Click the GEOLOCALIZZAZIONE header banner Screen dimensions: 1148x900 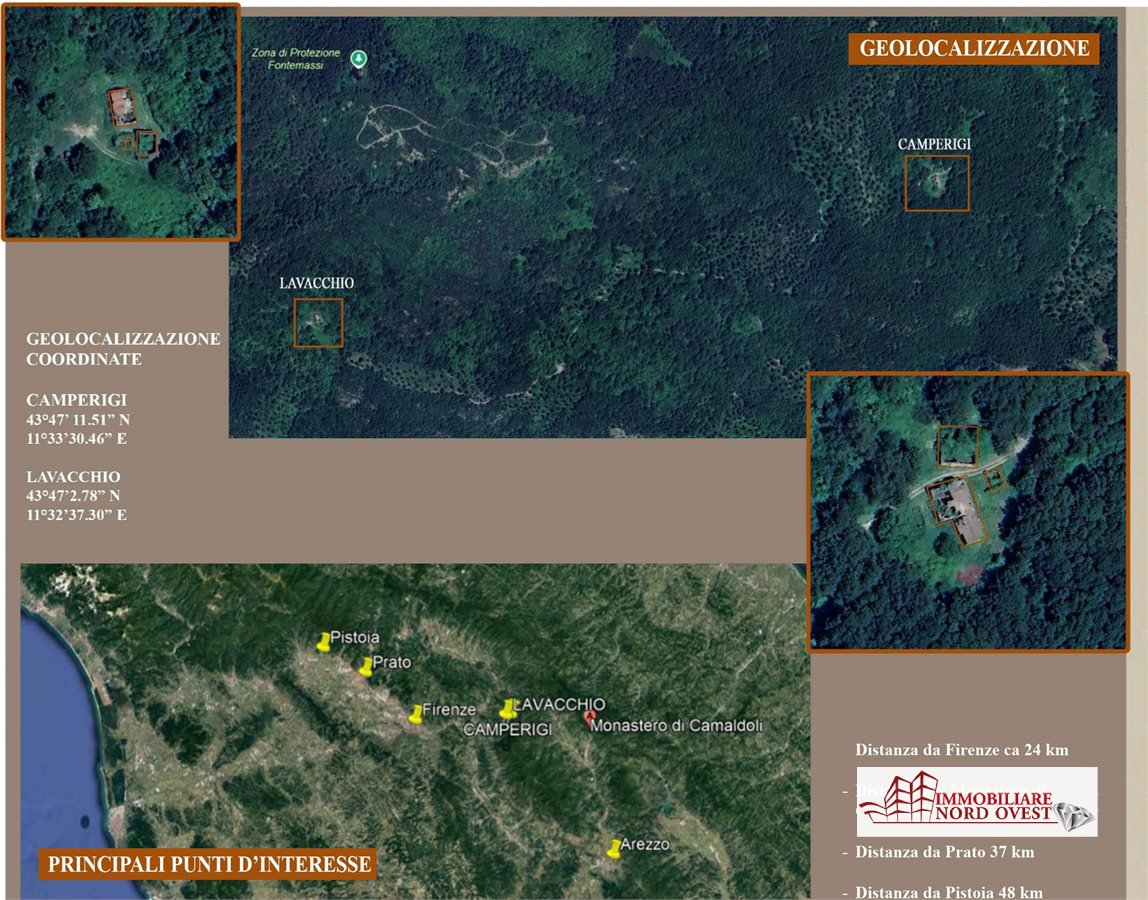pos(973,49)
